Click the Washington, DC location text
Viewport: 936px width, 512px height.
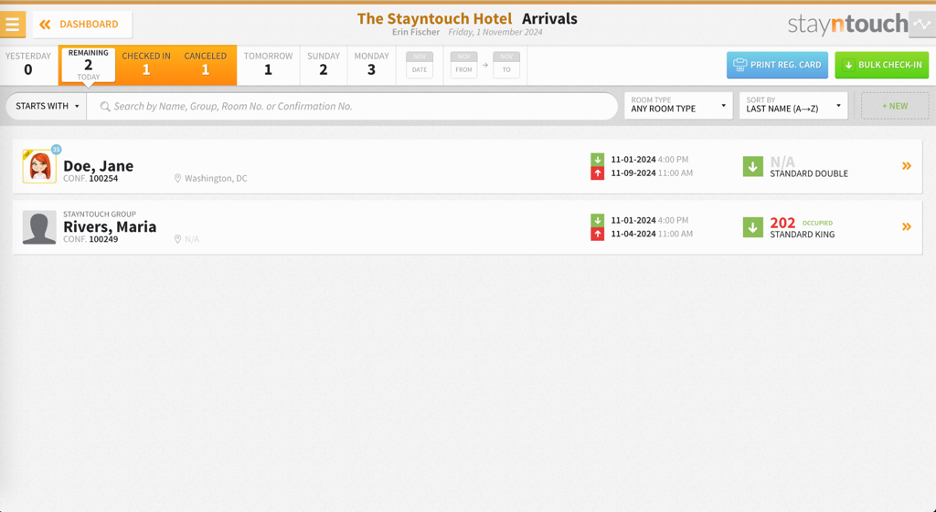[215, 178]
